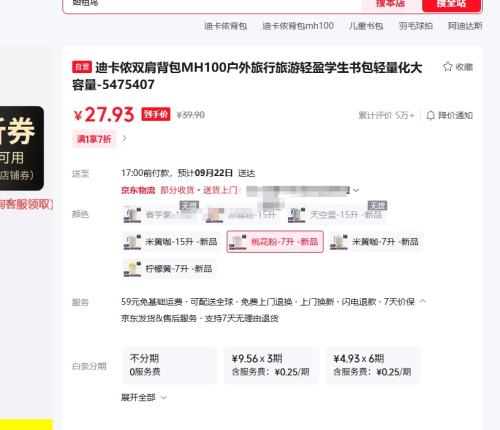The width and height of the screenshot is (500, 430).
Task: Click the 7天价保 service text
Action: click(399, 302)
